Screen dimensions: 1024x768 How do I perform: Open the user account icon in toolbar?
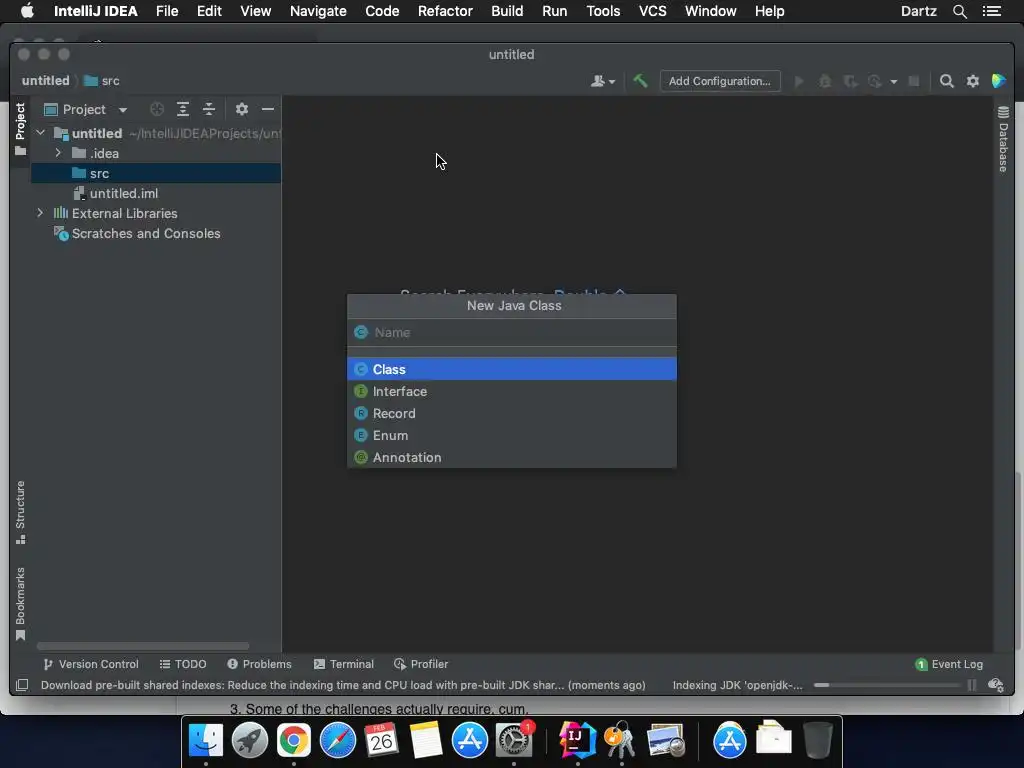[x=602, y=81]
